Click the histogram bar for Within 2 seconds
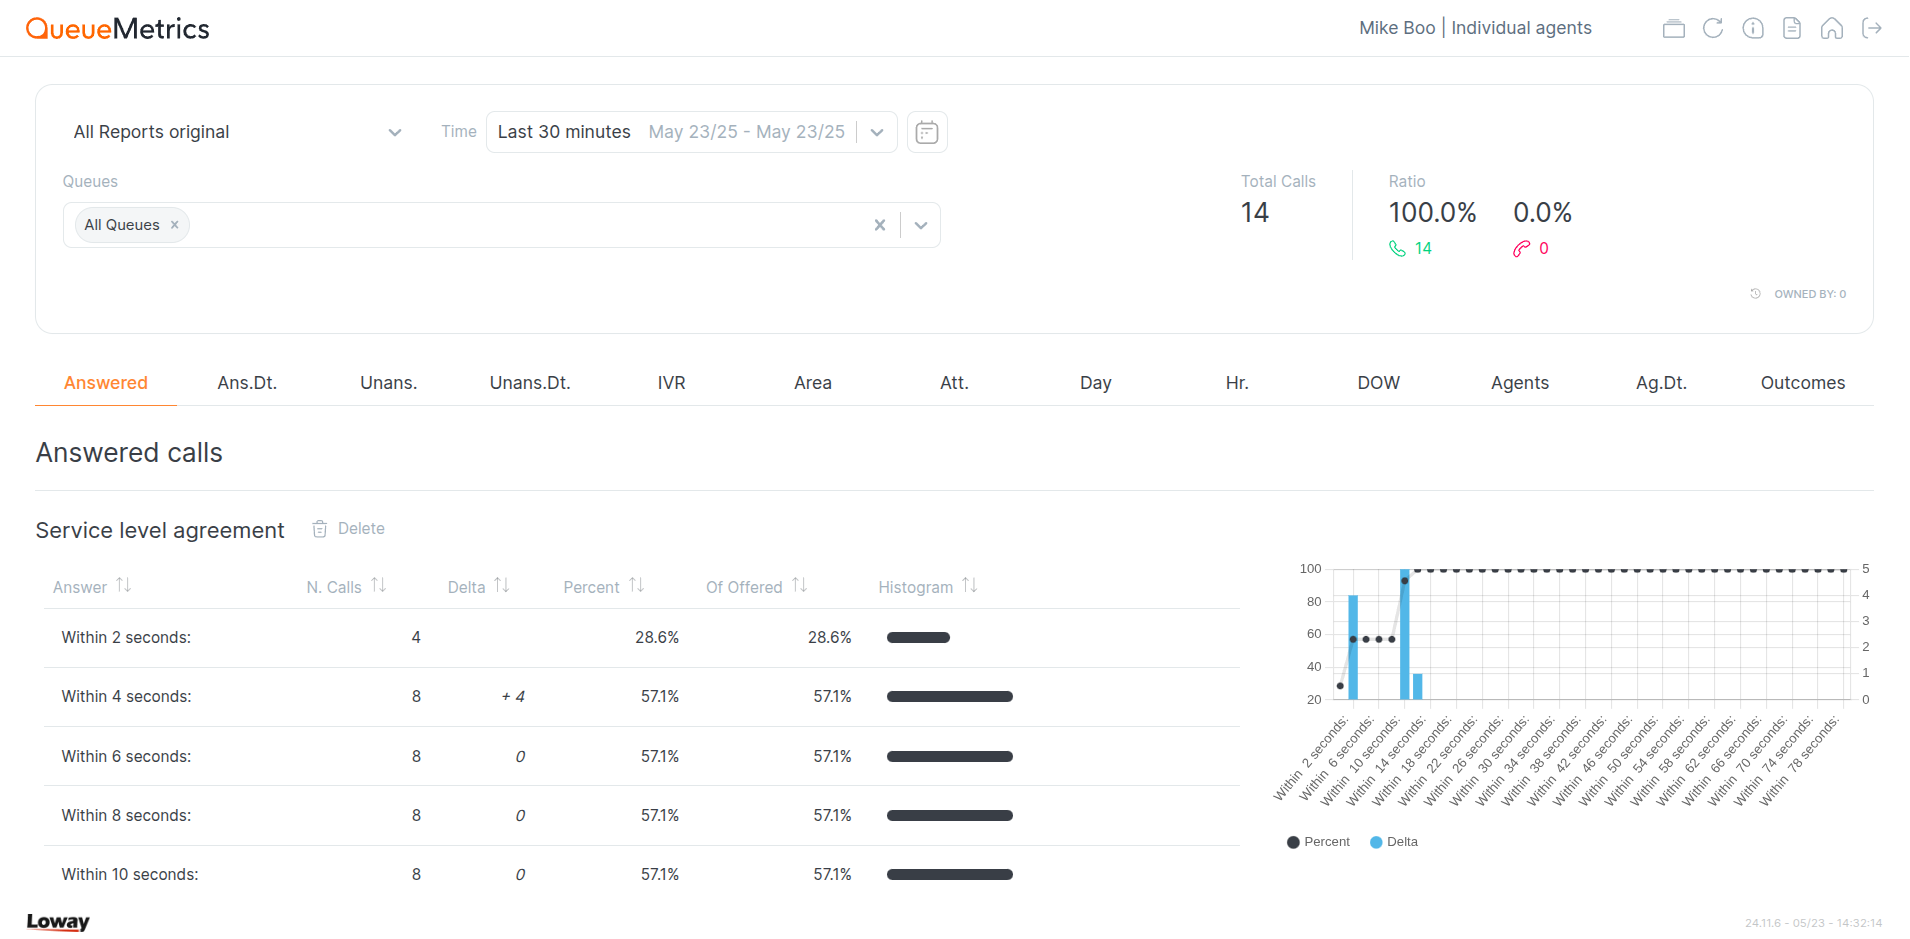This screenshot has width=1910, height=939. click(x=917, y=636)
